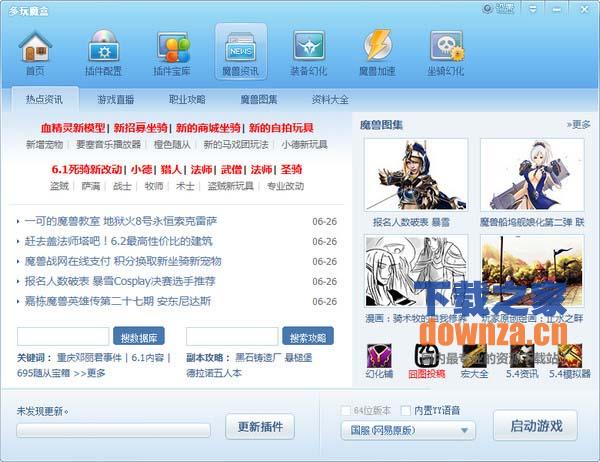
Task: Open the 新的马戏团玩法 link
Action: [x=236, y=145]
